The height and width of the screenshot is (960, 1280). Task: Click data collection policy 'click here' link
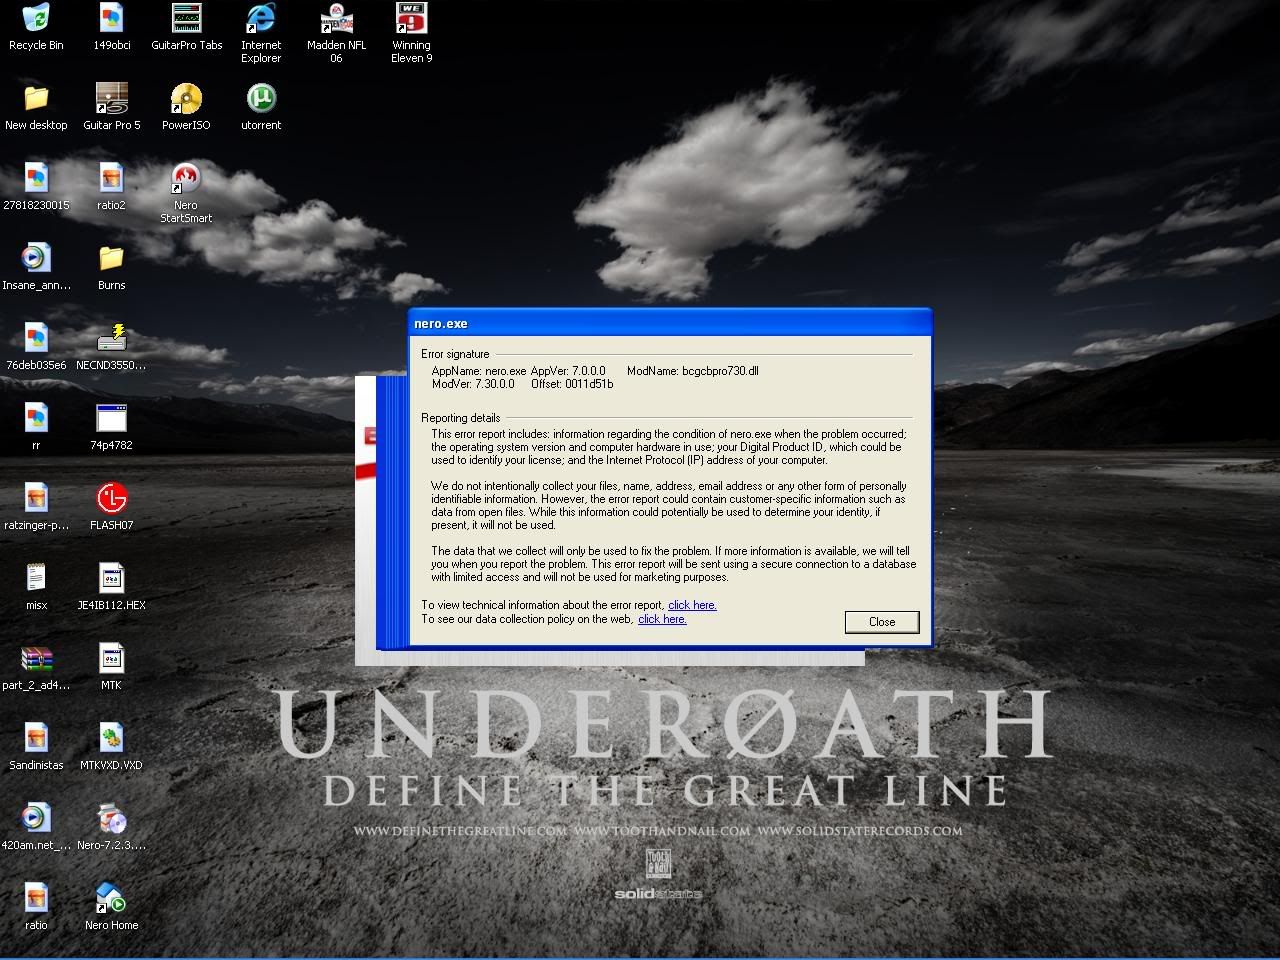click(662, 619)
